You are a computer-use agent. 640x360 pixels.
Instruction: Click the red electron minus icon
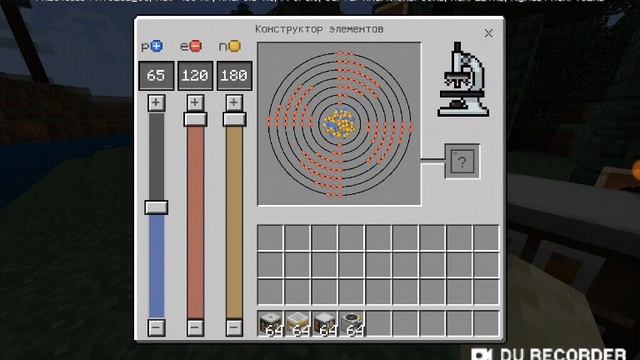coord(196,46)
